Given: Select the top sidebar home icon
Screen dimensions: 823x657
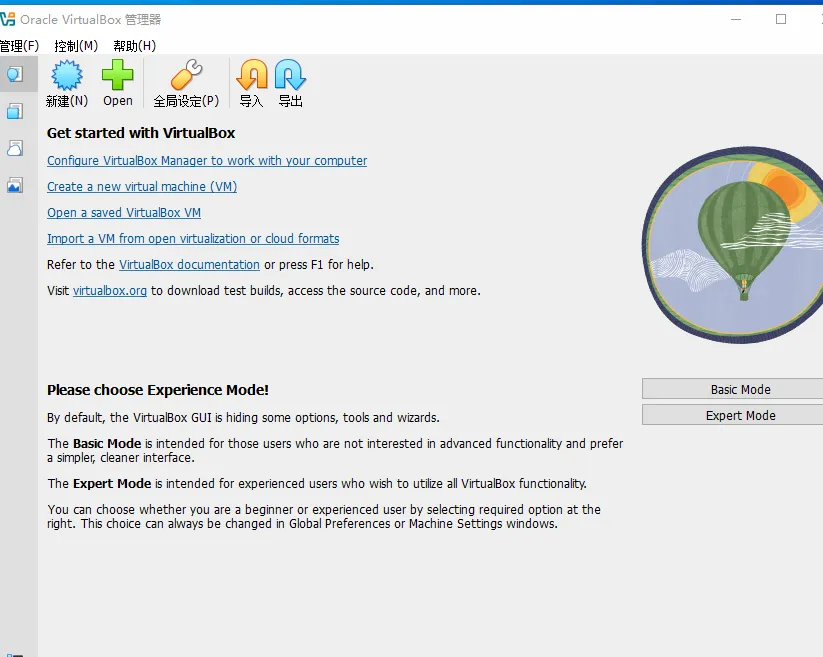Looking at the screenshot, I should (x=15, y=74).
